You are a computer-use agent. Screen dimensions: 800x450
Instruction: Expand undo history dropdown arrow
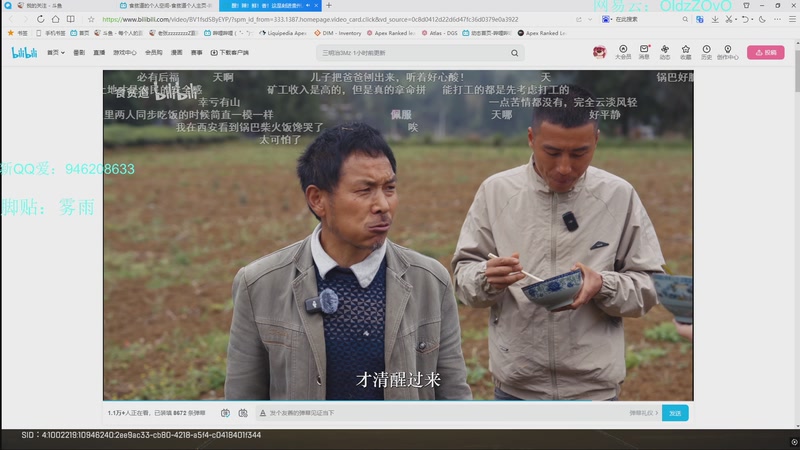point(752,20)
